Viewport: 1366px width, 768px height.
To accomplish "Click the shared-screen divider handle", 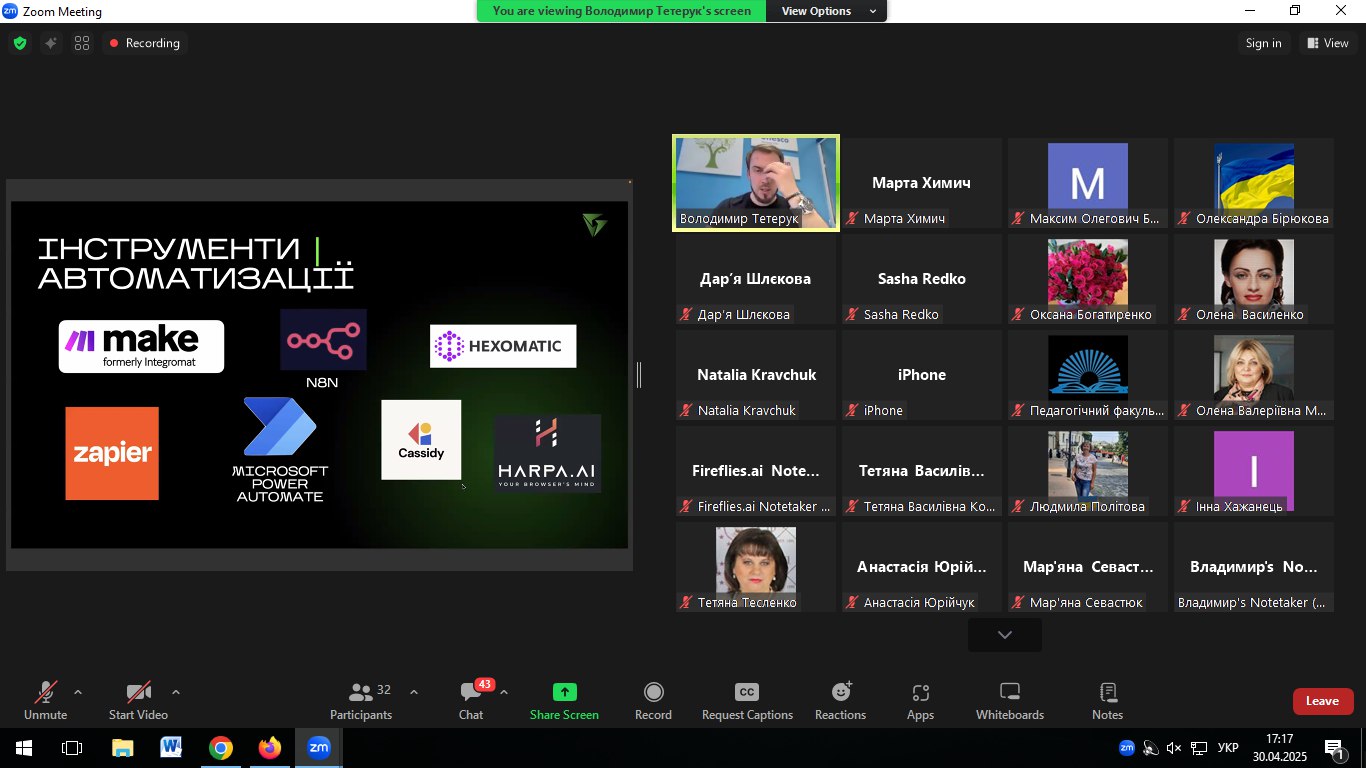I will (639, 375).
